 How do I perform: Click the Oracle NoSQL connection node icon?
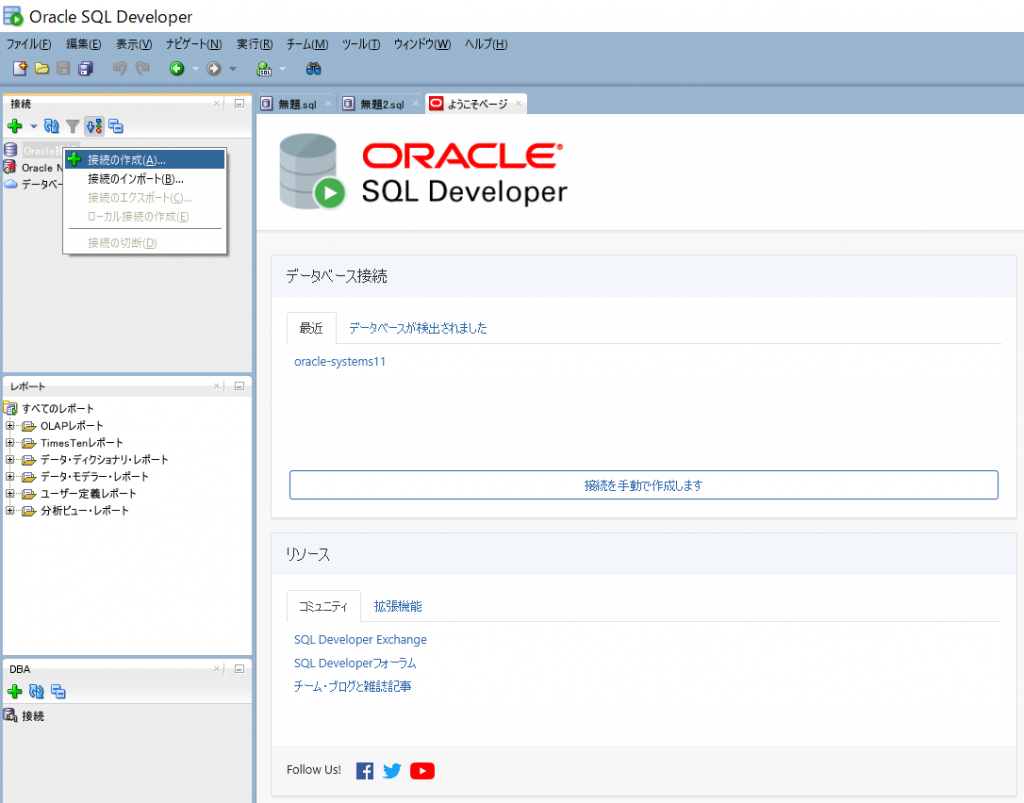click(x=10, y=167)
